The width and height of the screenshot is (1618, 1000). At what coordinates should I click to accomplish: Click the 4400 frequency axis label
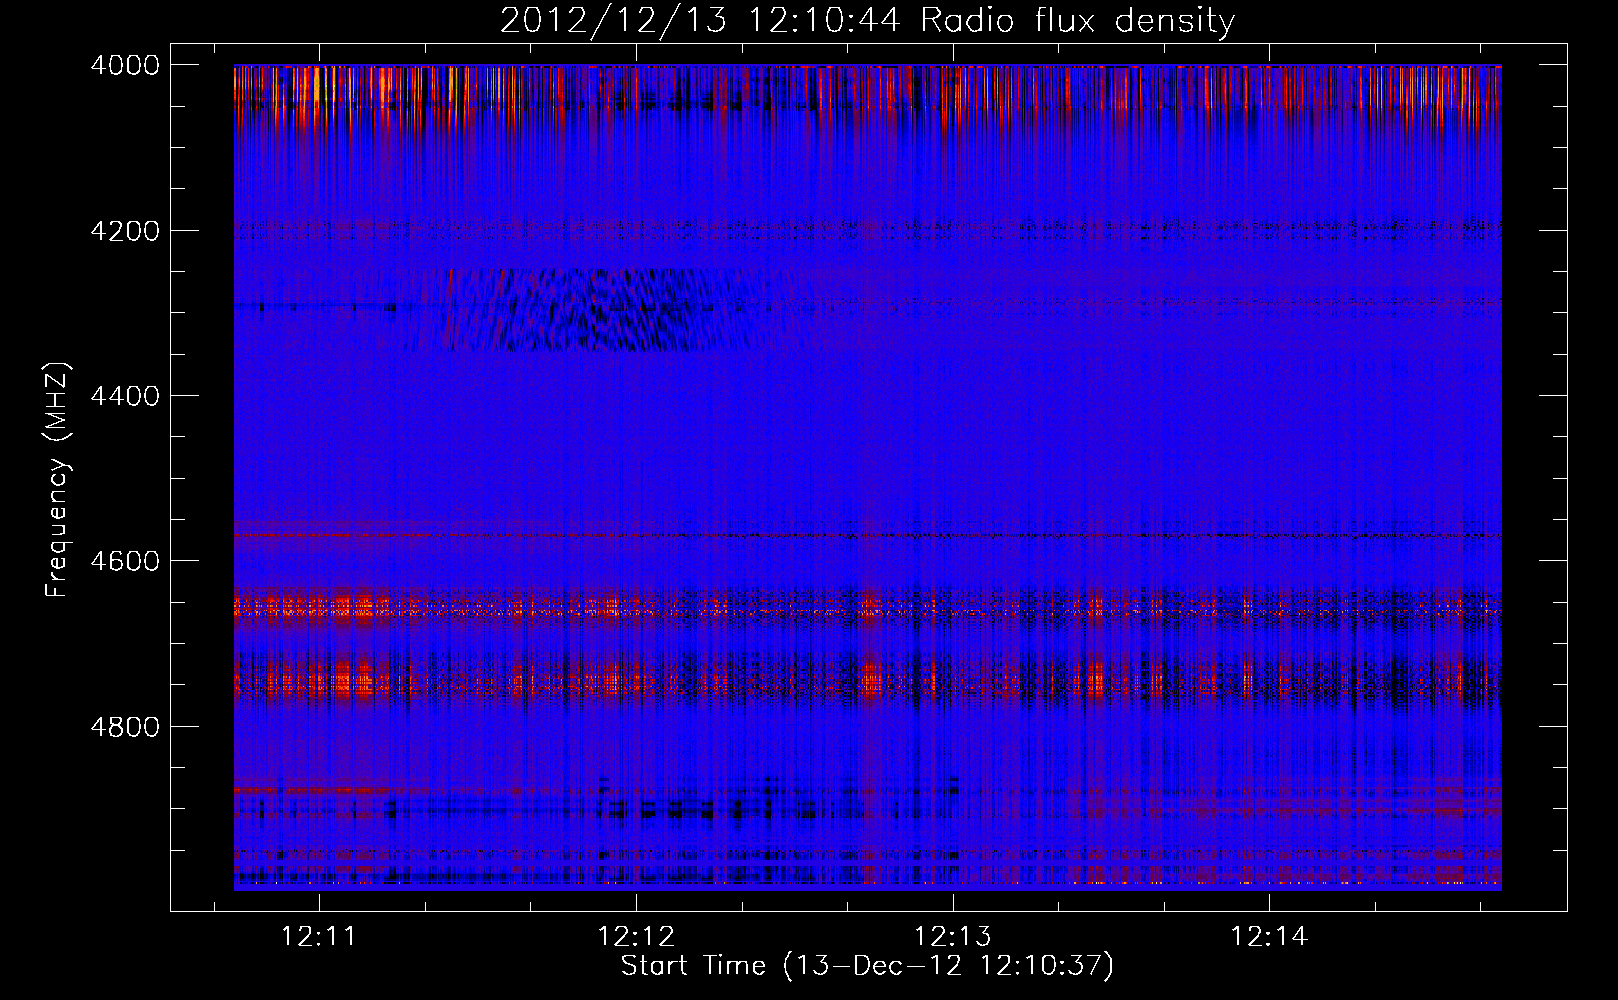125,396
